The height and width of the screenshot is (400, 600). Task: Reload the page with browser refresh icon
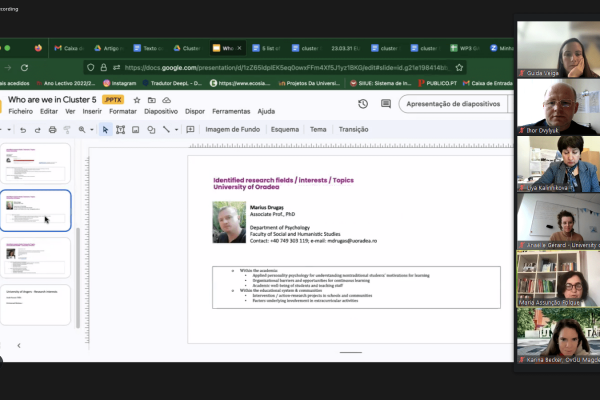click(x=24, y=68)
